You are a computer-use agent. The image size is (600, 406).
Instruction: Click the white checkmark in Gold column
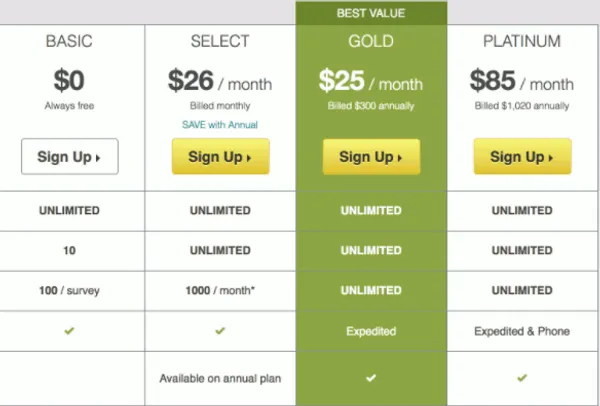[x=371, y=378]
